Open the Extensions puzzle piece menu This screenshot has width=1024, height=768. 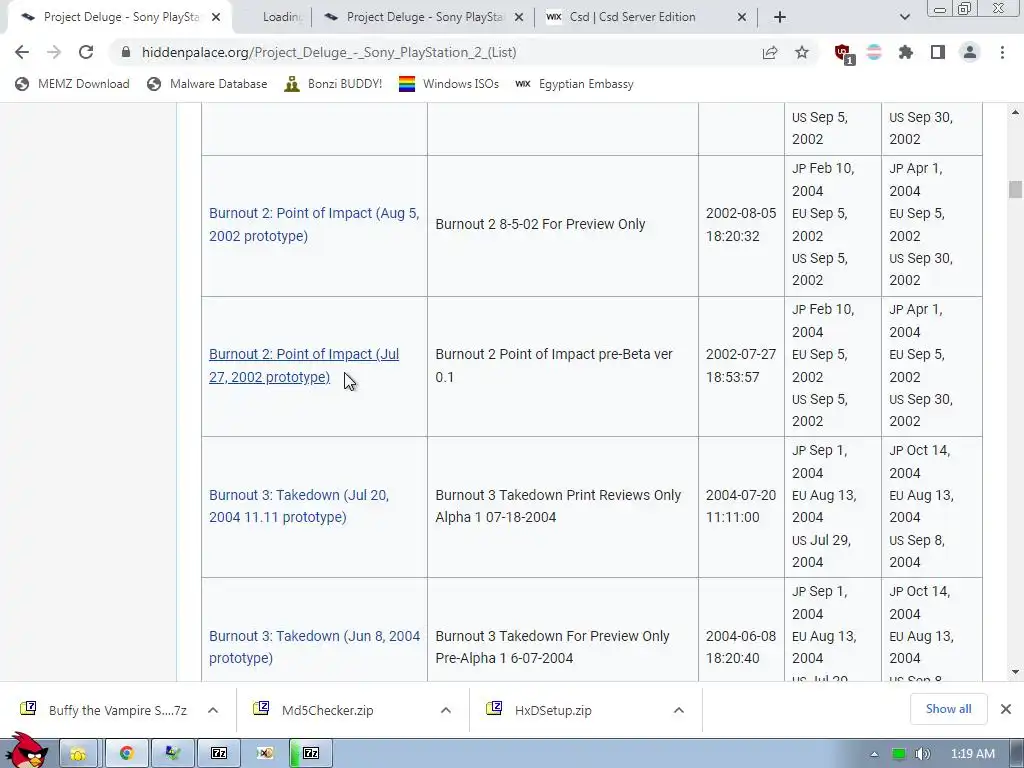tap(906, 52)
